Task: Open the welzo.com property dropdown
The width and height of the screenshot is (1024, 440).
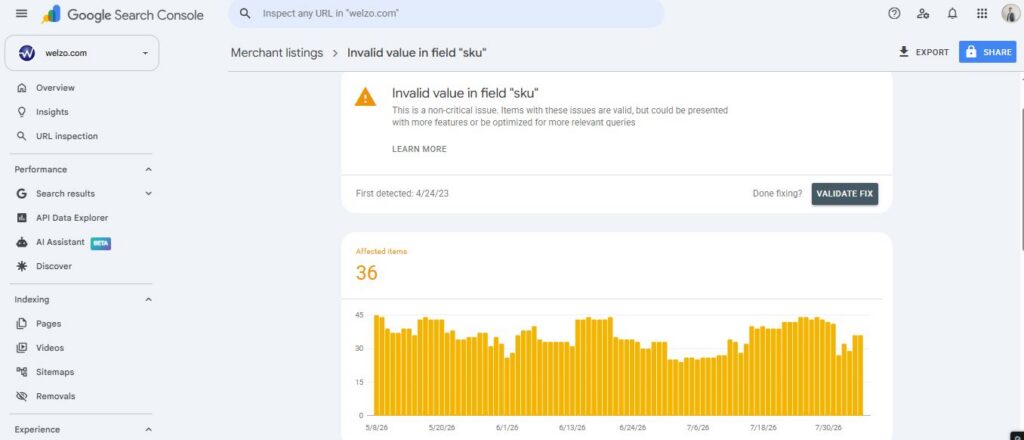Action: (82, 53)
